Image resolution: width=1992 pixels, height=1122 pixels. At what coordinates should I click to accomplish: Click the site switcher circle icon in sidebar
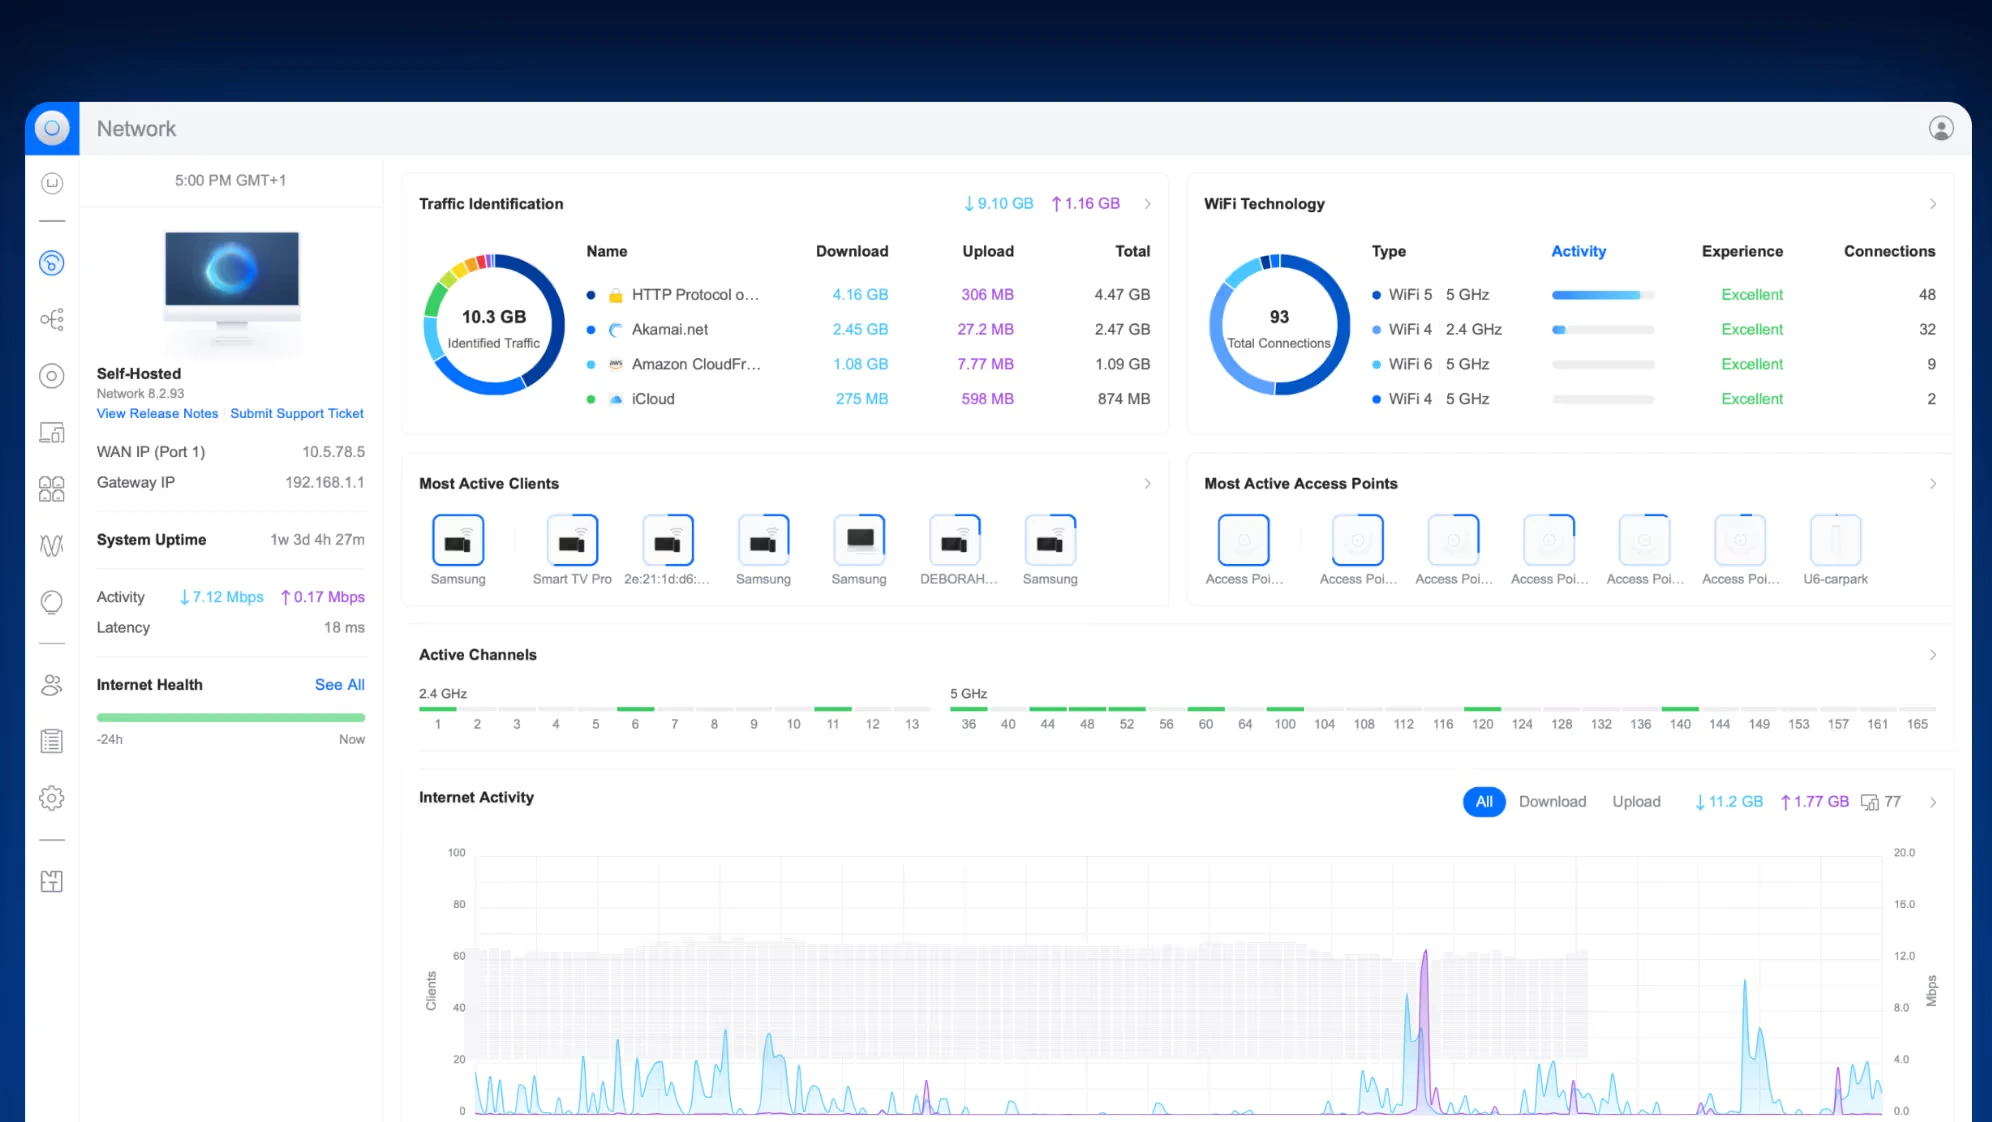tap(52, 183)
